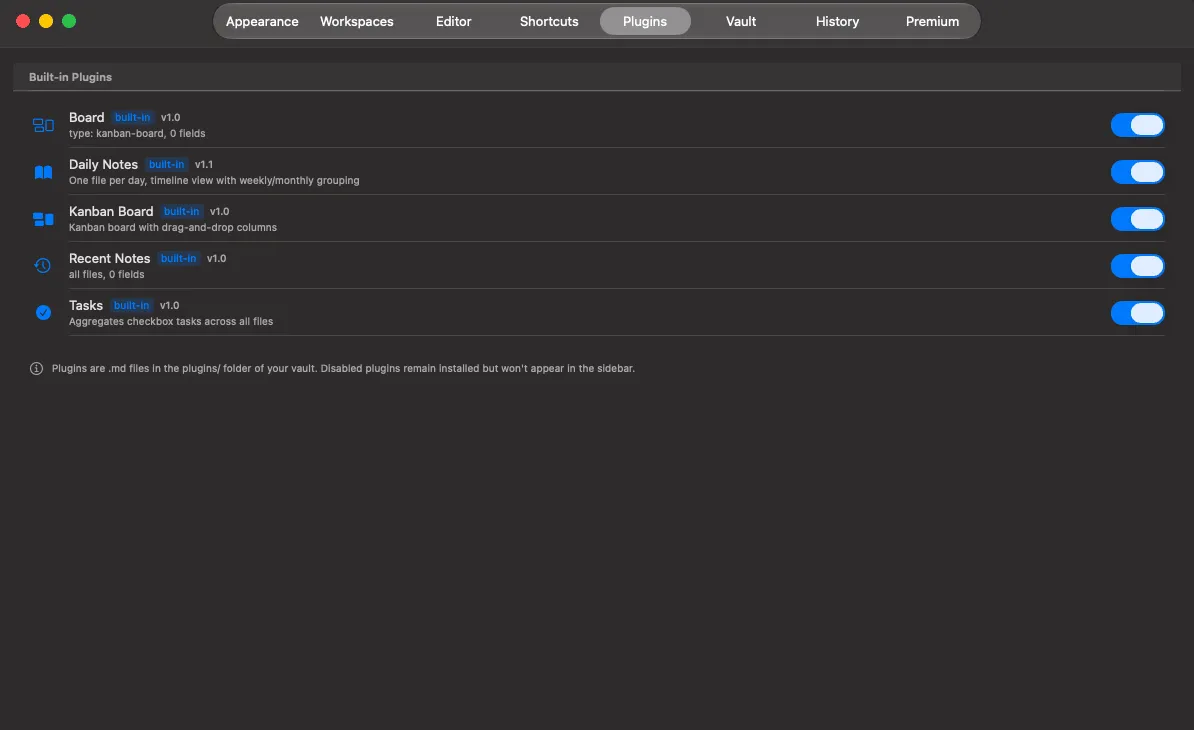Click 'Kanban board with drag-and-drop columns' text
The image size is (1194, 730).
pos(173,228)
